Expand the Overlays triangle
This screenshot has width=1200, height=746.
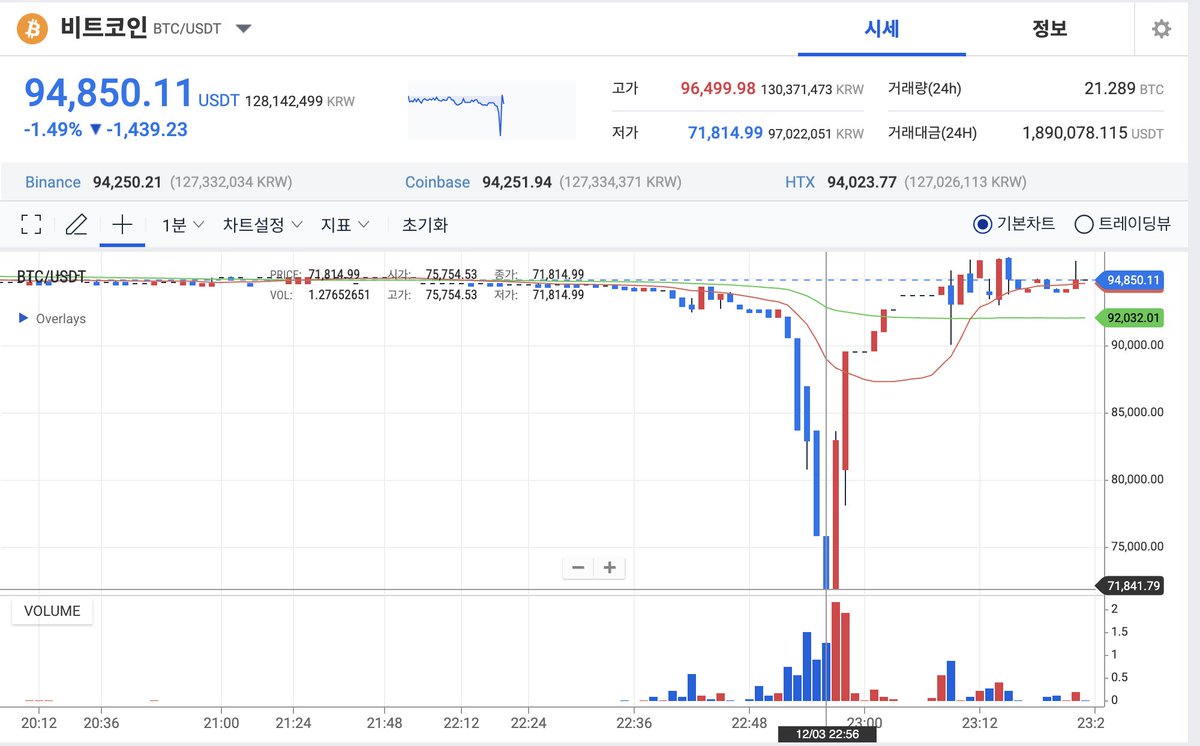pos(24,318)
